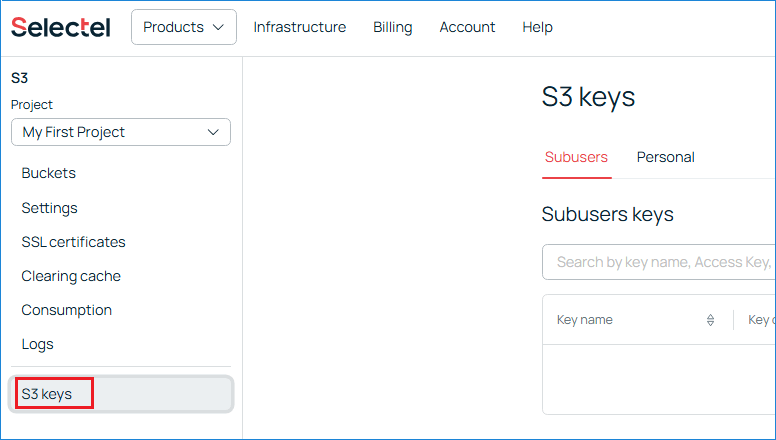Click the search by key name field
Screen dimensions: 776x440
(x=660, y=262)
